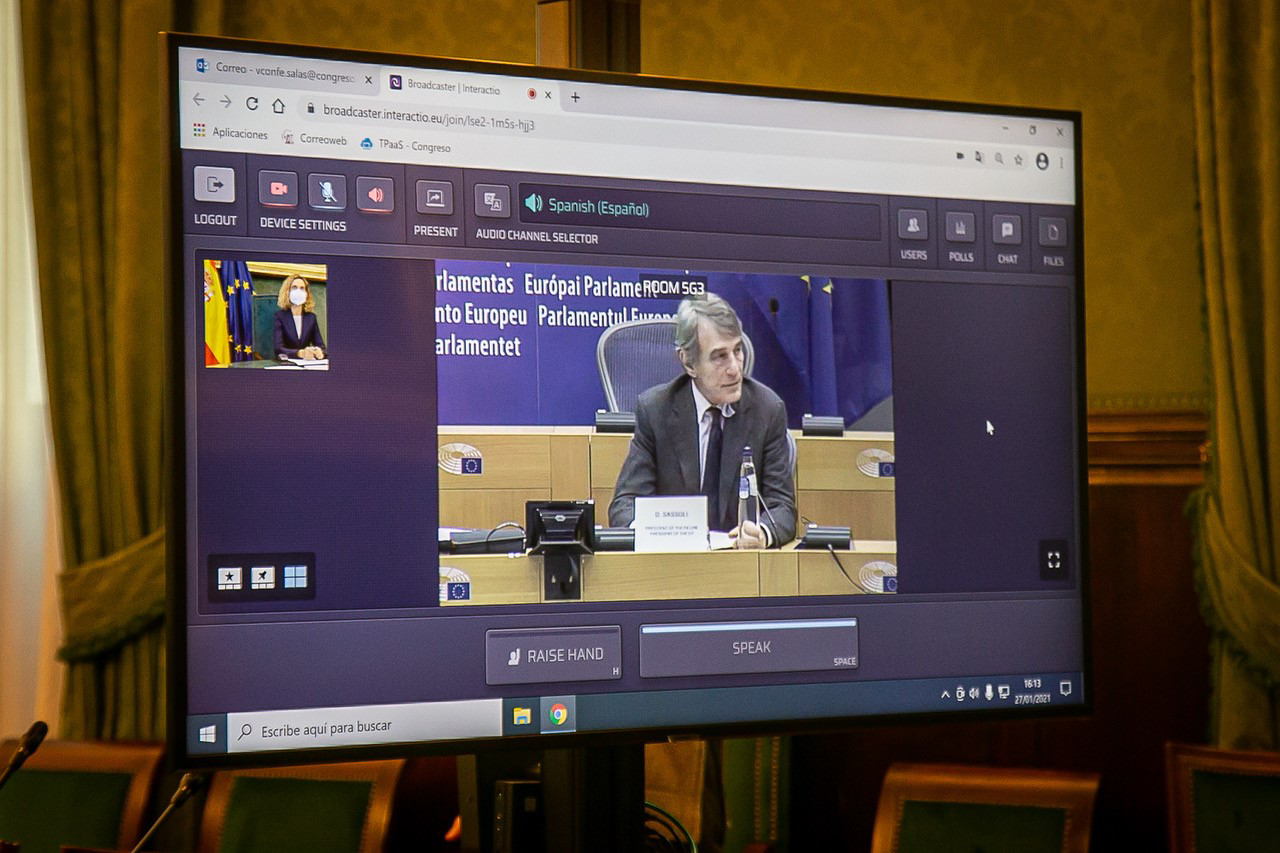Toggle the speaker sound in Device Settings
Screen dimensions: 1280x853
375,194
